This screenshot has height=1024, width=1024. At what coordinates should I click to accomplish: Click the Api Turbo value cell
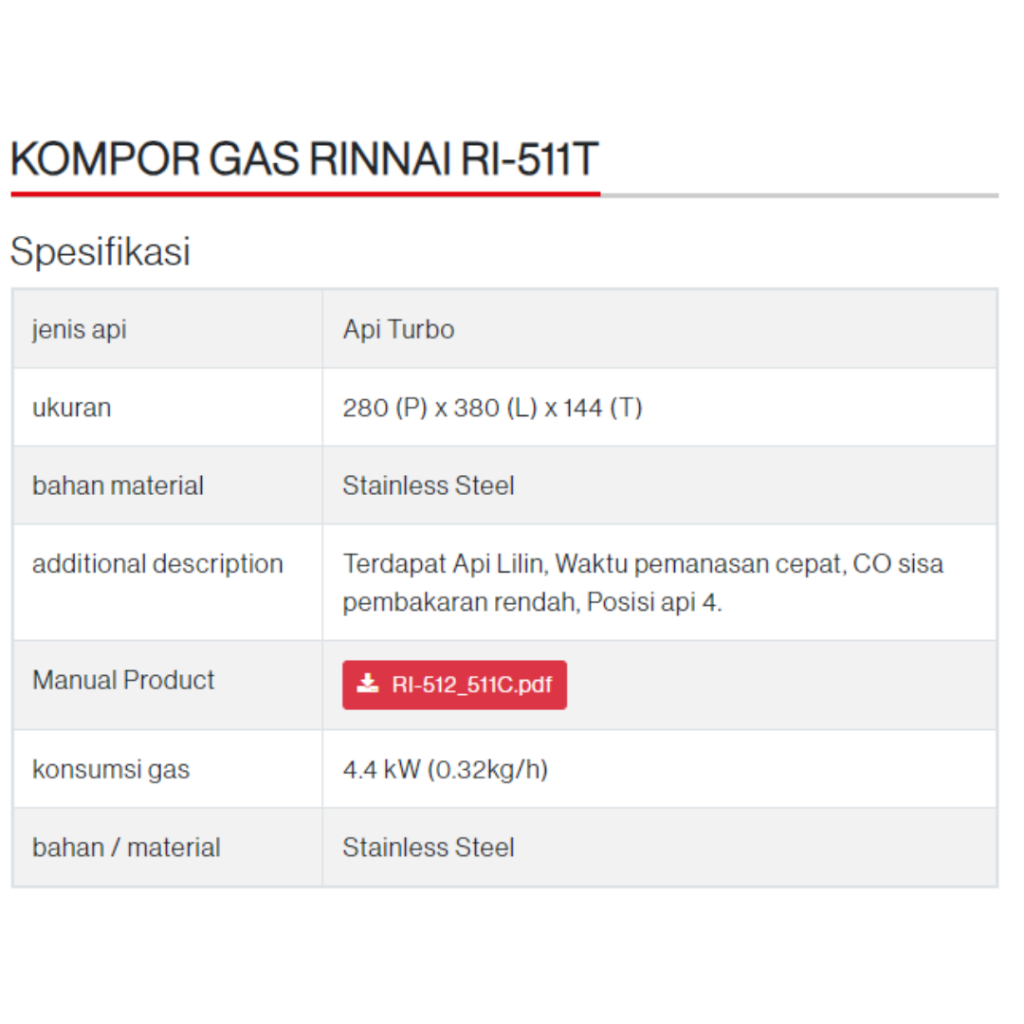[659, 329]
